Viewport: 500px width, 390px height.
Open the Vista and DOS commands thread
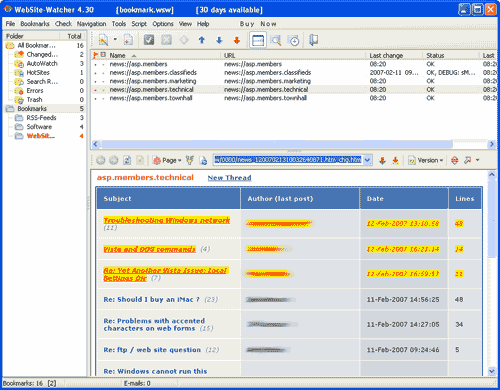(x=149, y=249)
